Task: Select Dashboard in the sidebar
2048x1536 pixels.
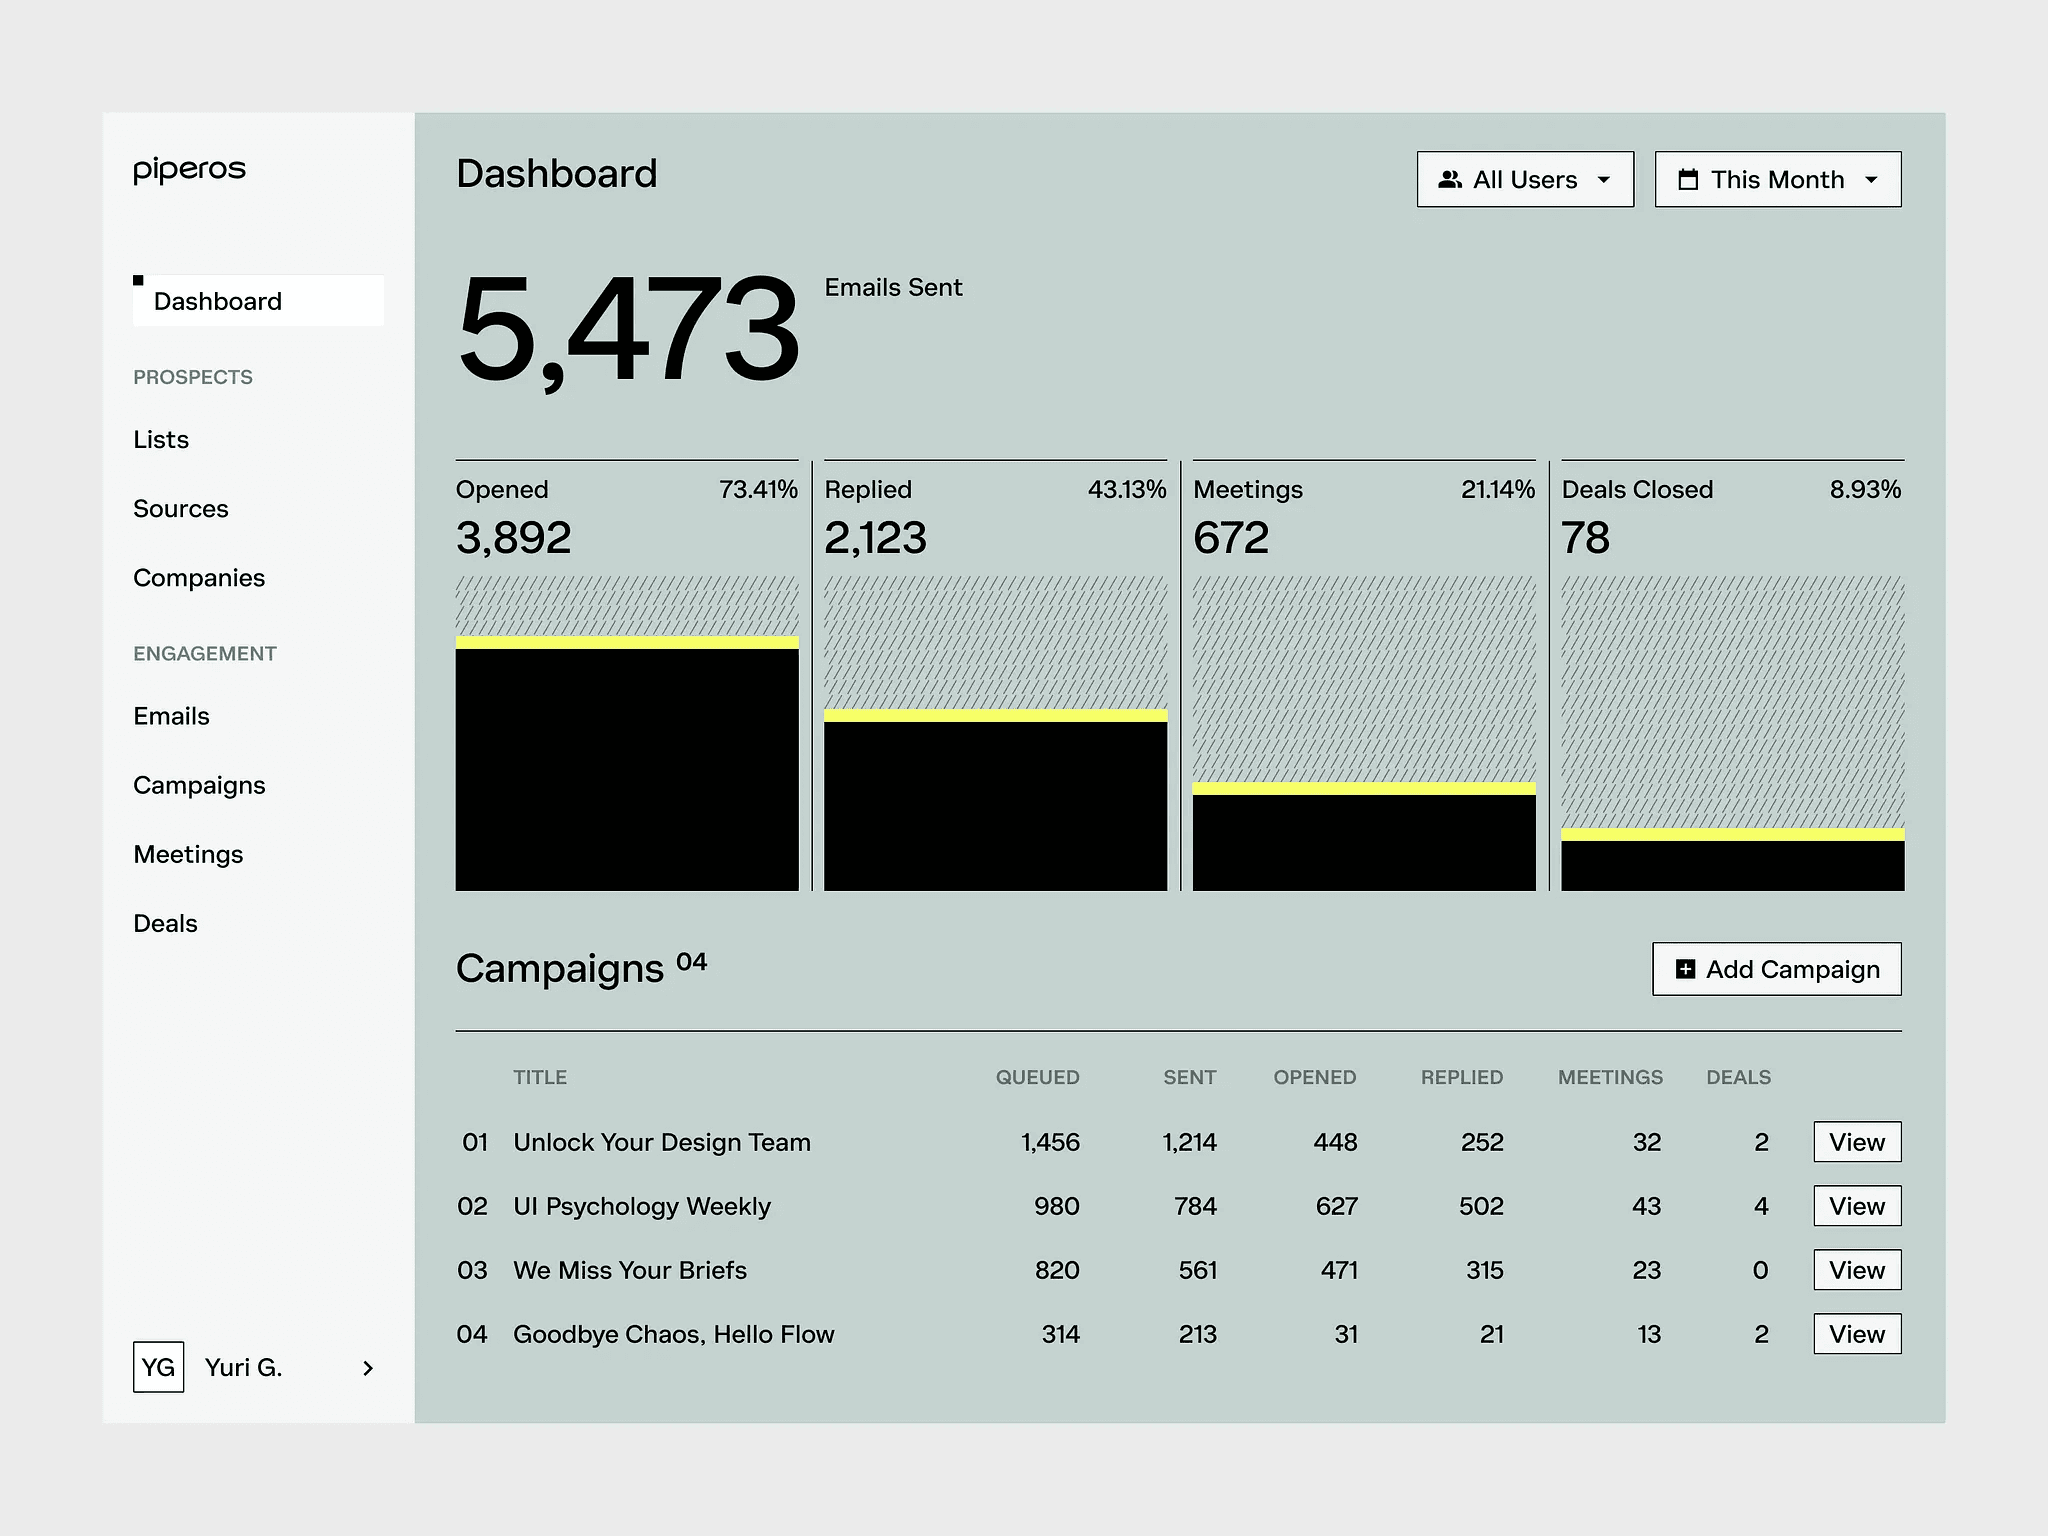Action: click(x=218, y=301)
